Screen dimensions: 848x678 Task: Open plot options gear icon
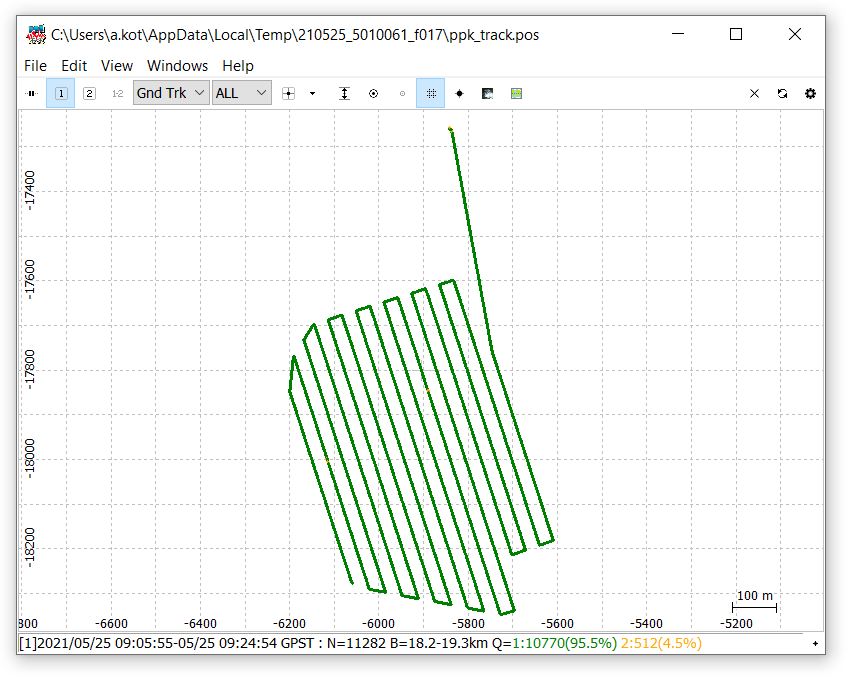click(x=810, y=94)
